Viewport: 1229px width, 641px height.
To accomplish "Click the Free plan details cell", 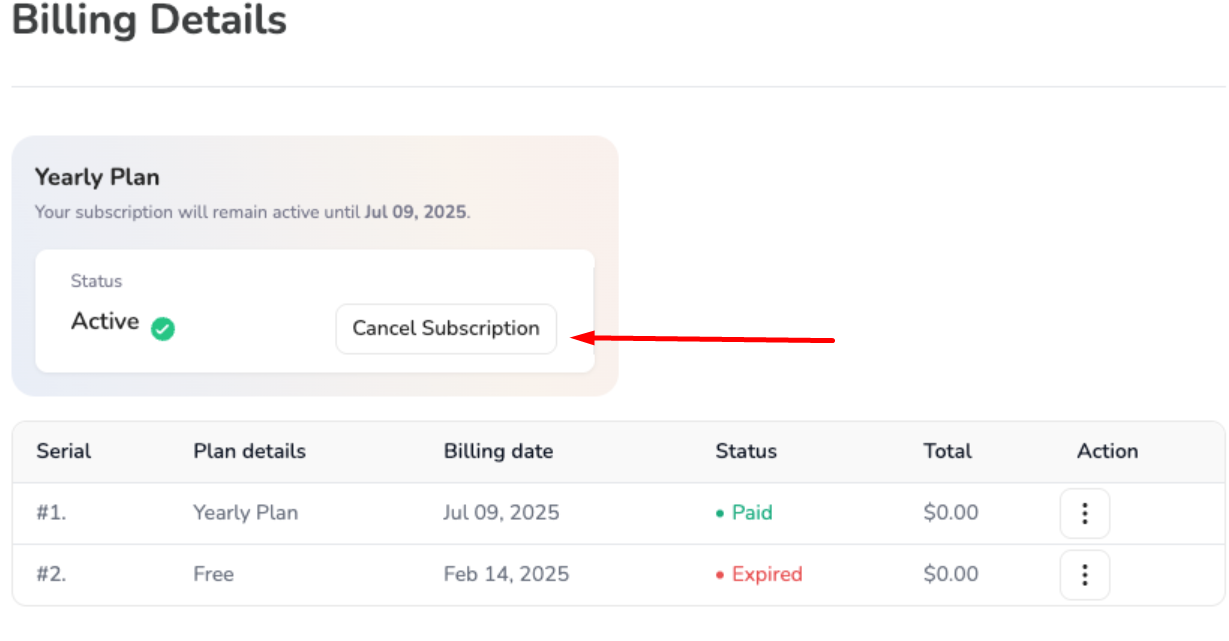I will point(213,574).
